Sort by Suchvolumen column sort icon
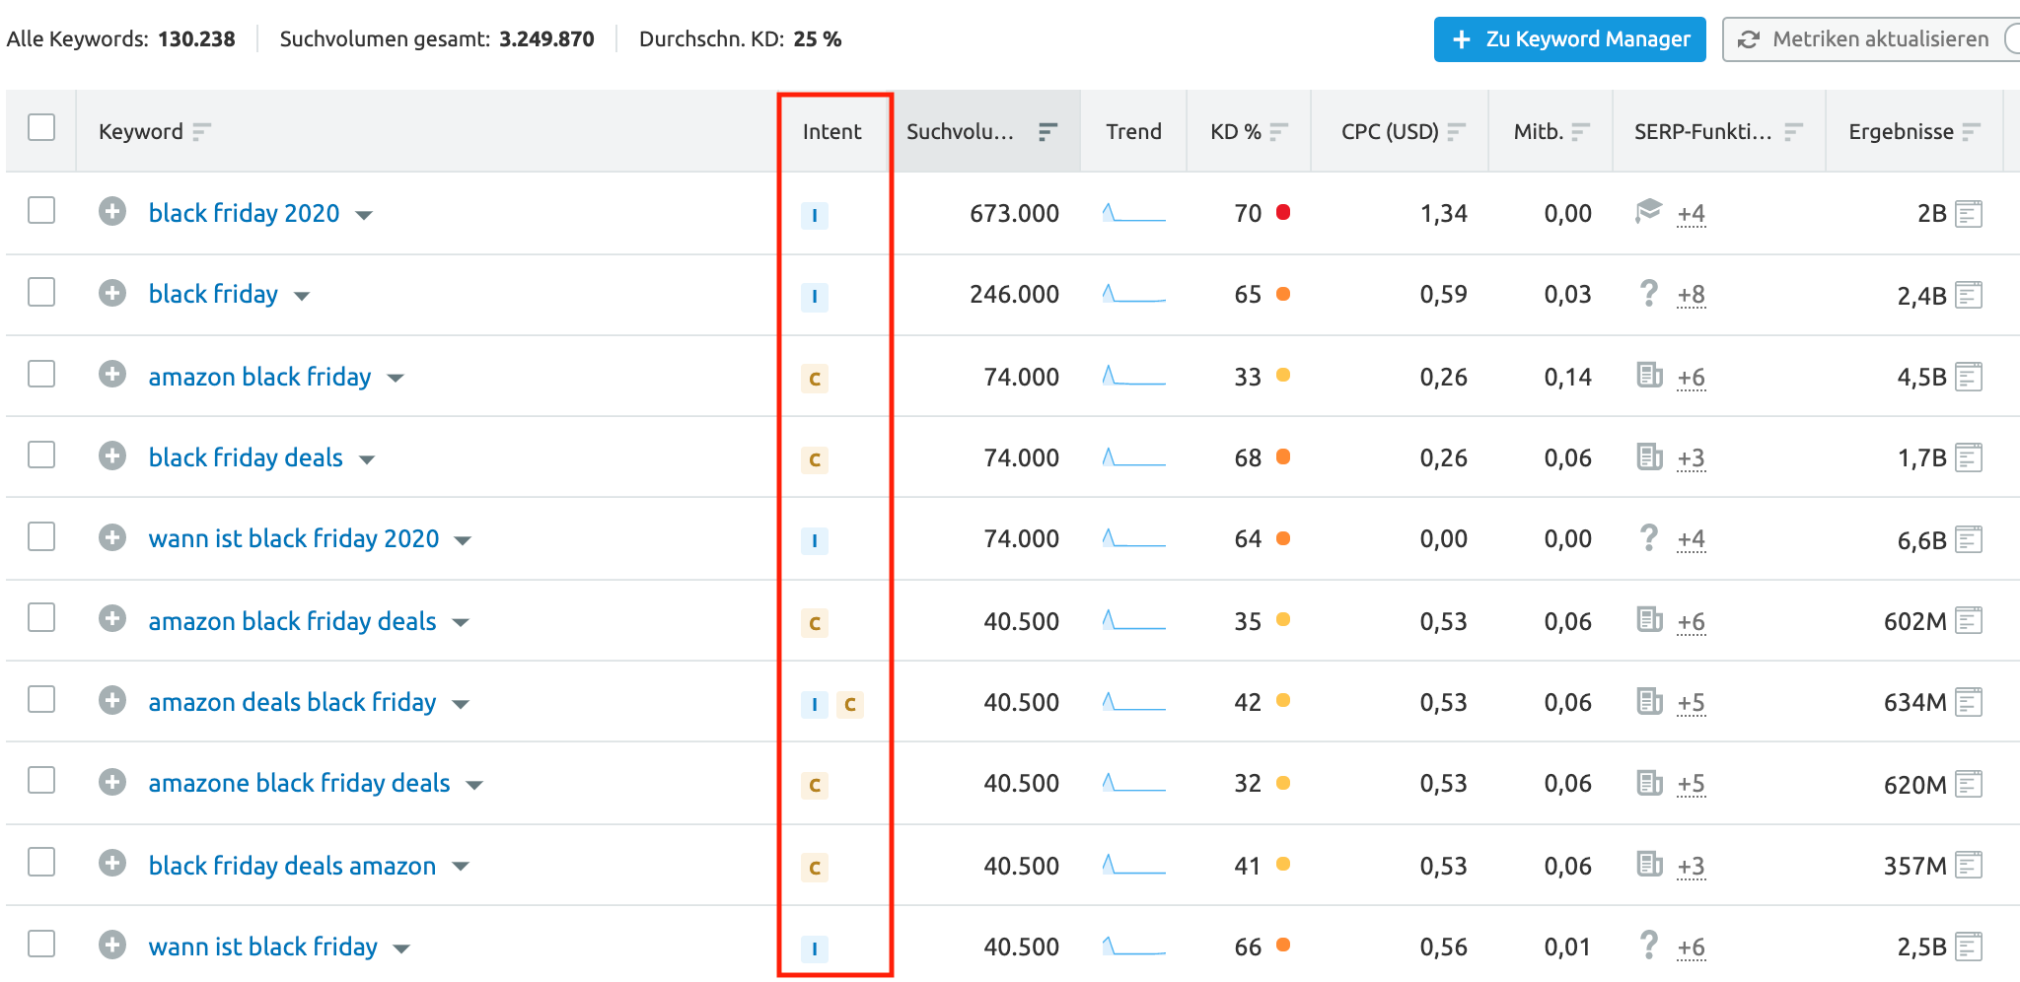Image resolution: width=2020 pixels, height=982 pixels. click(1047, 132)
